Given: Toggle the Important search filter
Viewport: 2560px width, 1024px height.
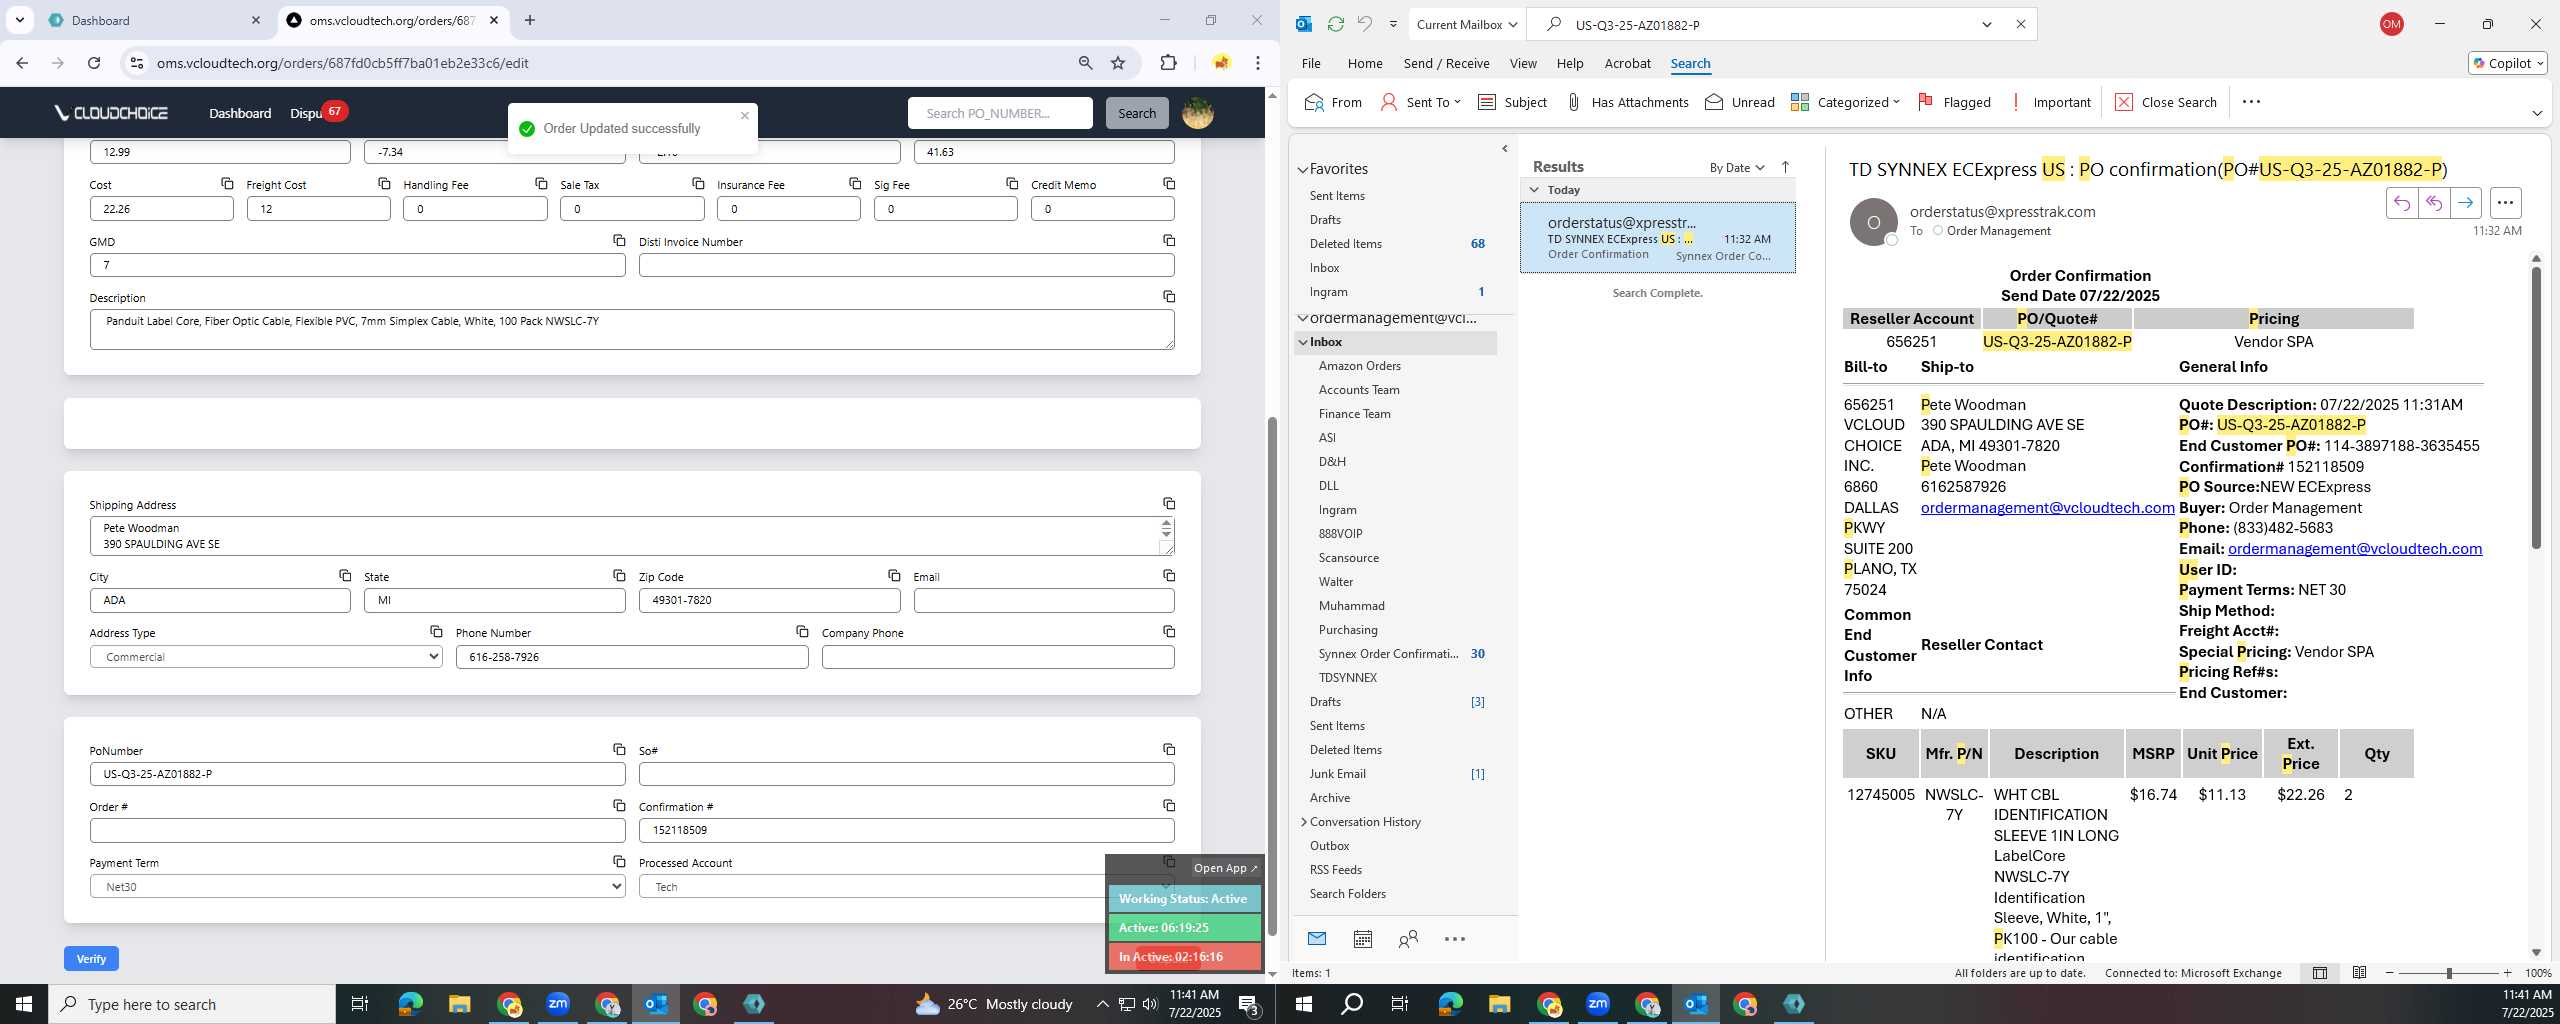Looking at the screenshot, I should coord(2050,102).
